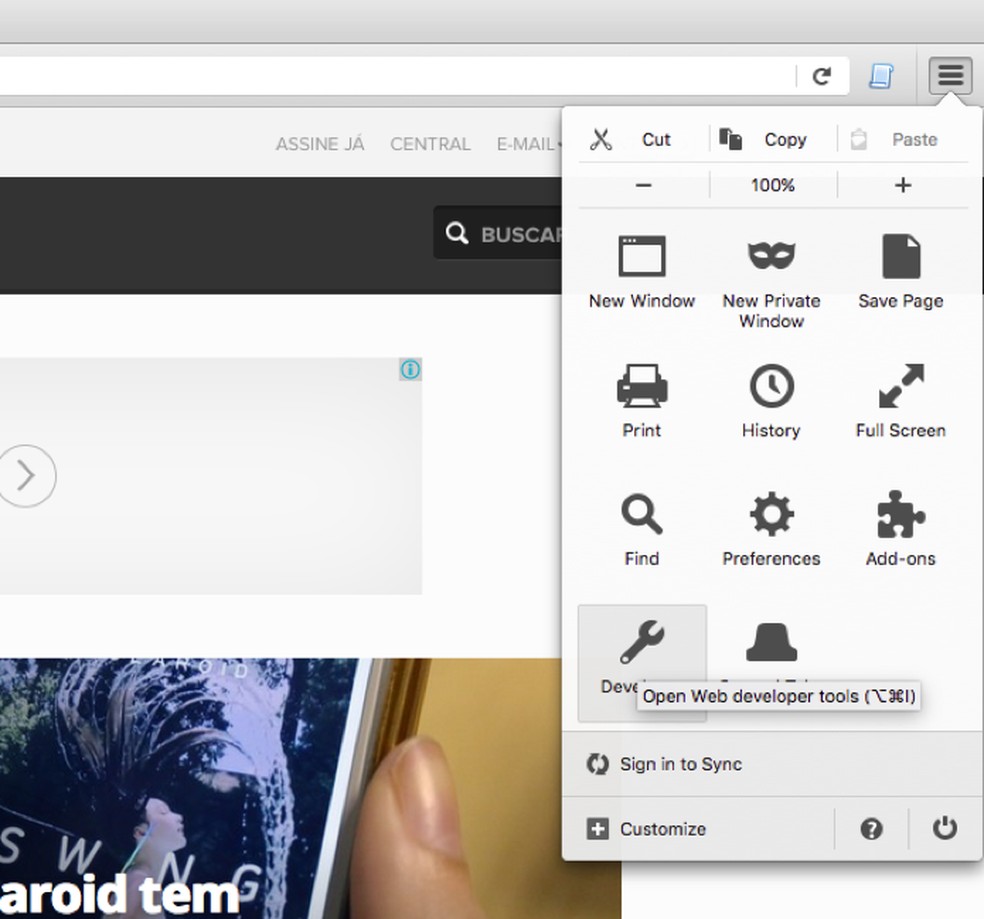Reload the page with refresh icon
Screen dimensions: 984x919
click(821, 76)
